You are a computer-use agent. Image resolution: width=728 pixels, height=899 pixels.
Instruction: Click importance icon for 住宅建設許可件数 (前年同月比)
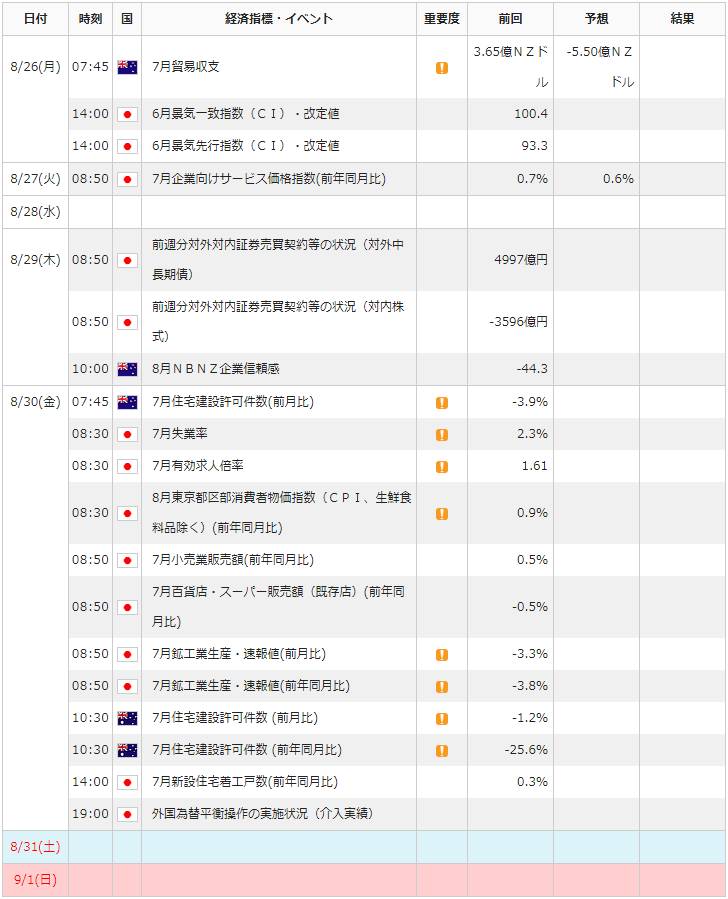pos(441,751)
